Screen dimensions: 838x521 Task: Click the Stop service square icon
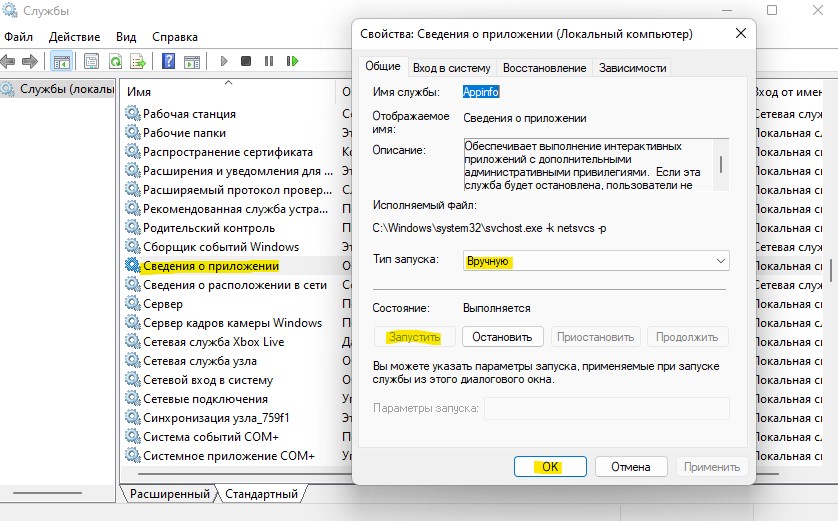pyautogui.click(x=246, y=61)
